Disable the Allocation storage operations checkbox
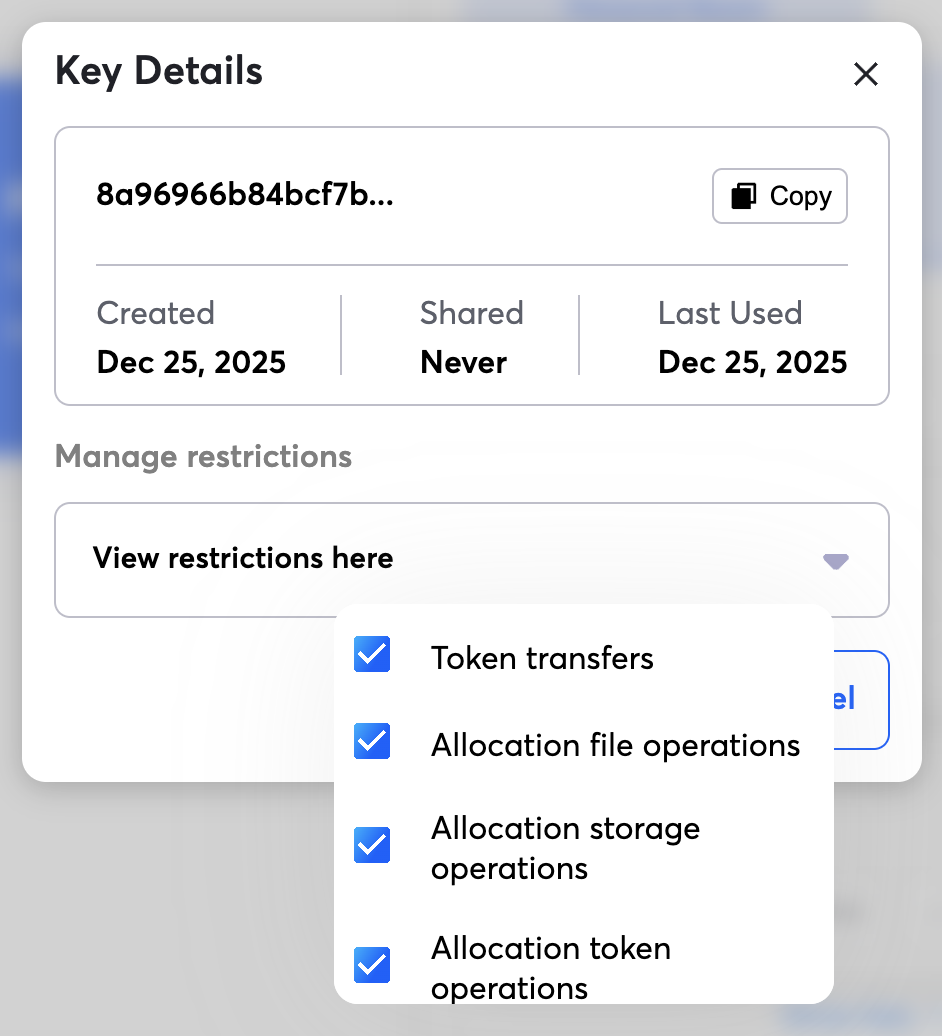 coord(372,845)
